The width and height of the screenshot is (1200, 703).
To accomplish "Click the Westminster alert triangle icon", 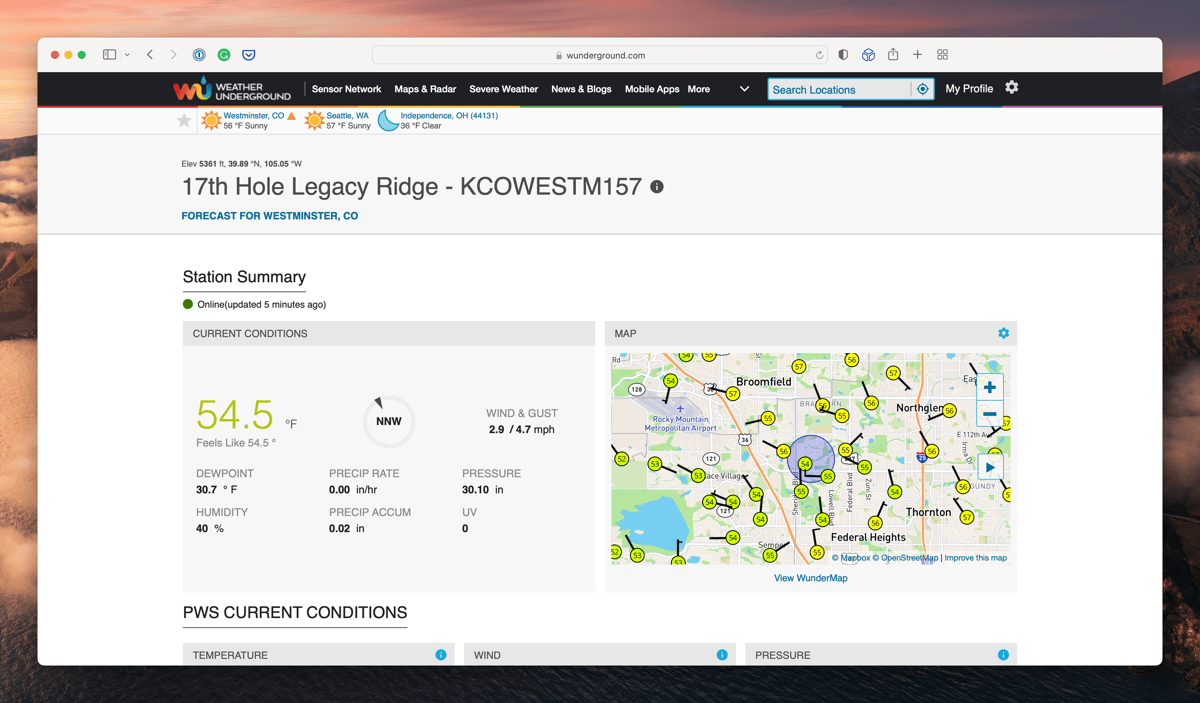I will point(292,116).
